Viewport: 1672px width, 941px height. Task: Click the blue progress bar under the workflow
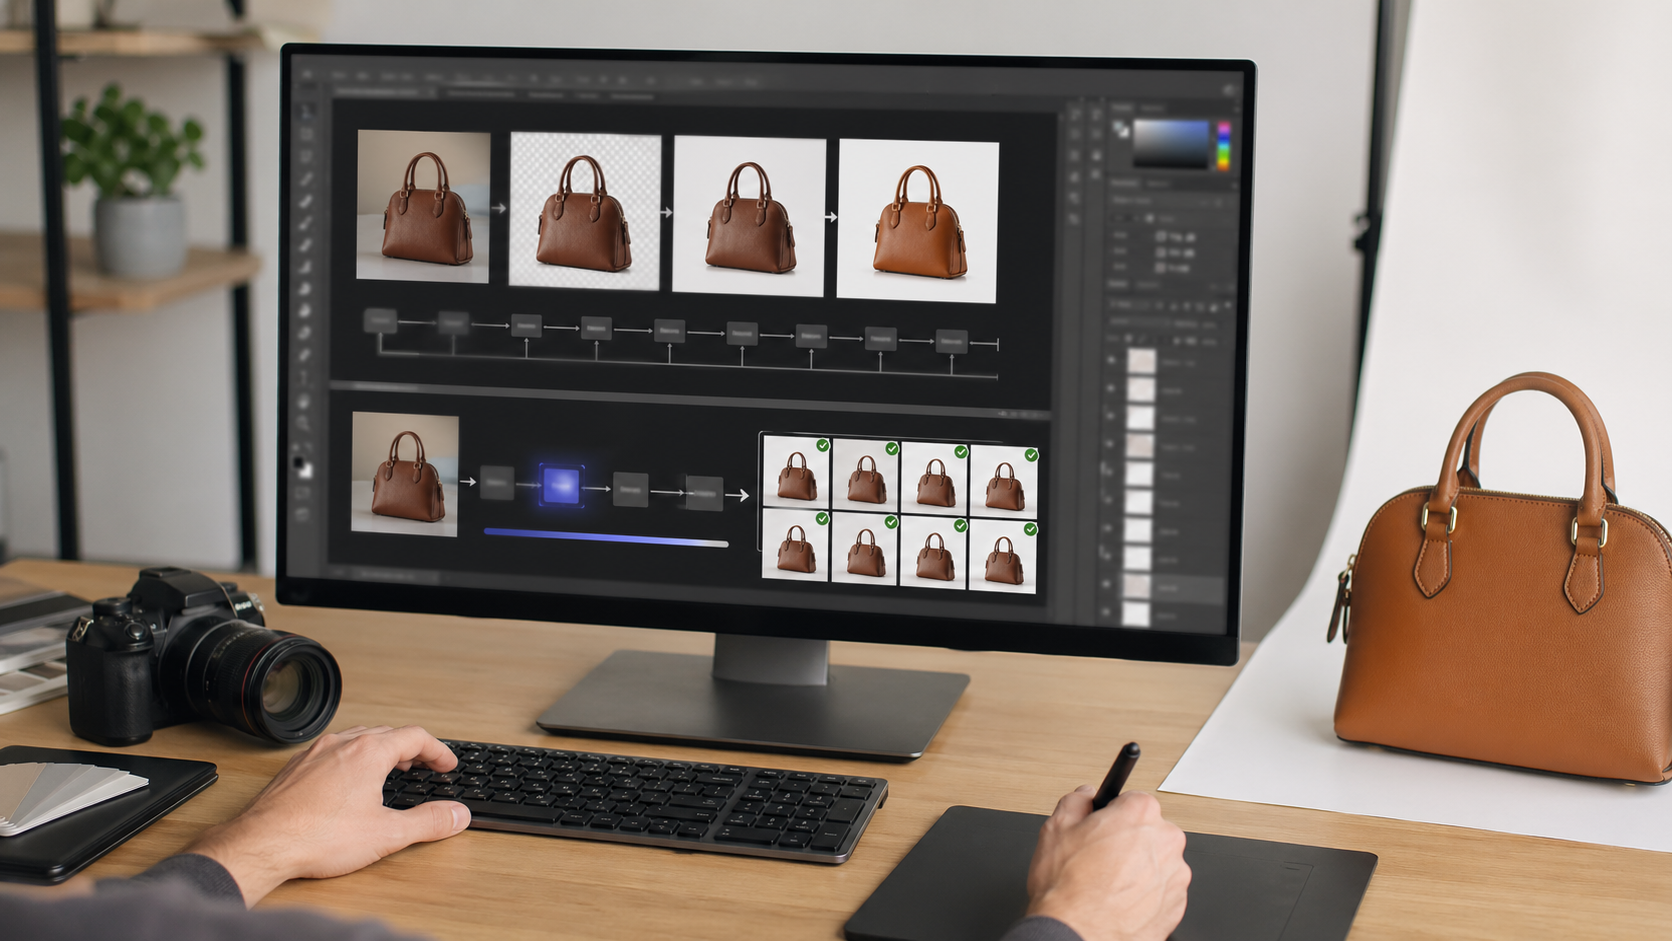pyautogui.click(x=605, y=539)
